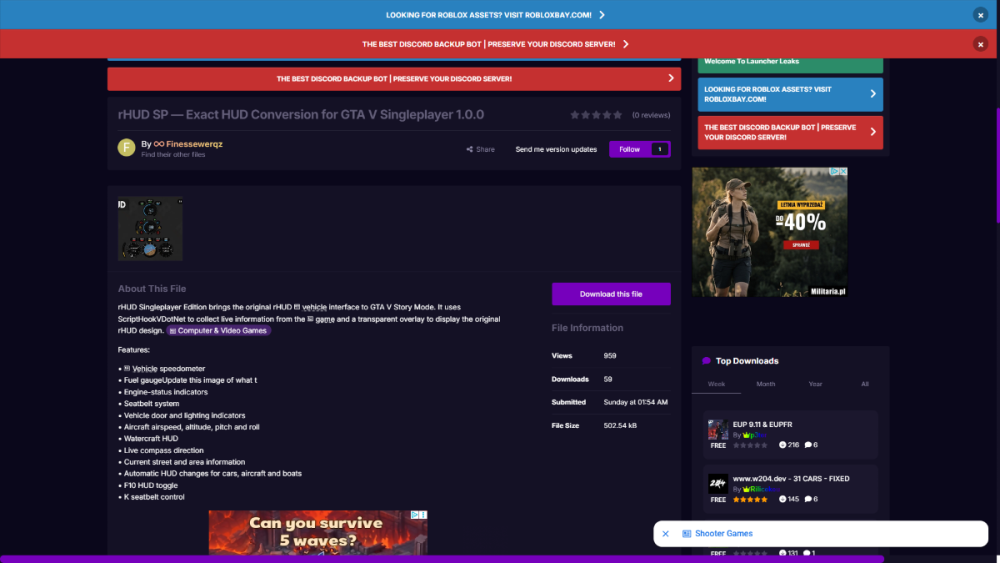Image resolution: width=1000 pixels, height=563 pixels.
Task: Click star rating of w204 31 CARS file
Action: click(750, 499)
